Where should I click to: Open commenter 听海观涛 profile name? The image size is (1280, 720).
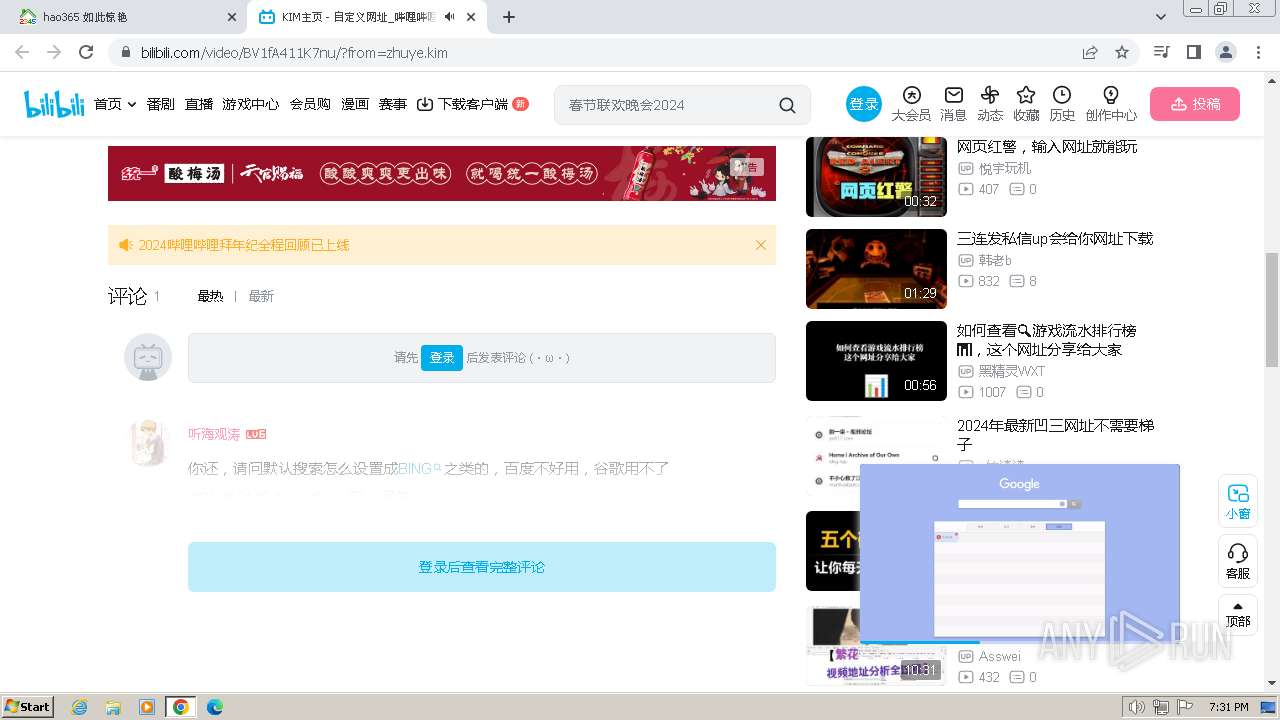[214, 434]
